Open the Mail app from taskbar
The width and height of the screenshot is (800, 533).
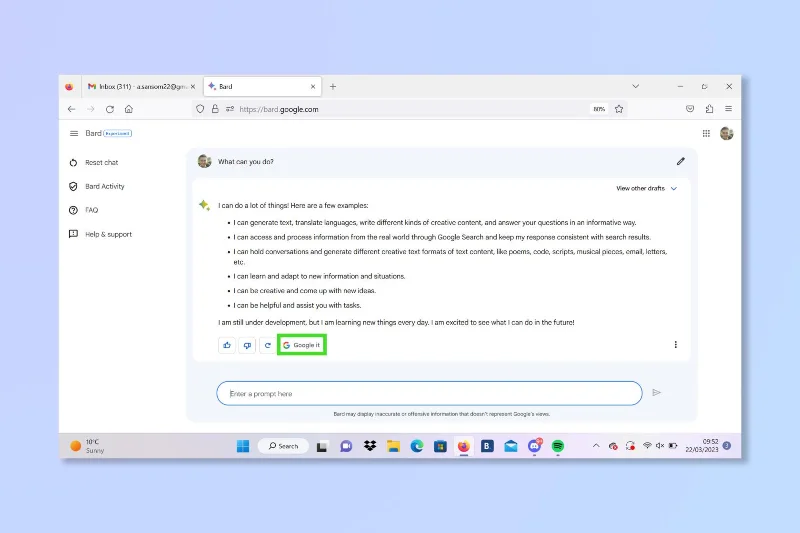tap(511, 446)
